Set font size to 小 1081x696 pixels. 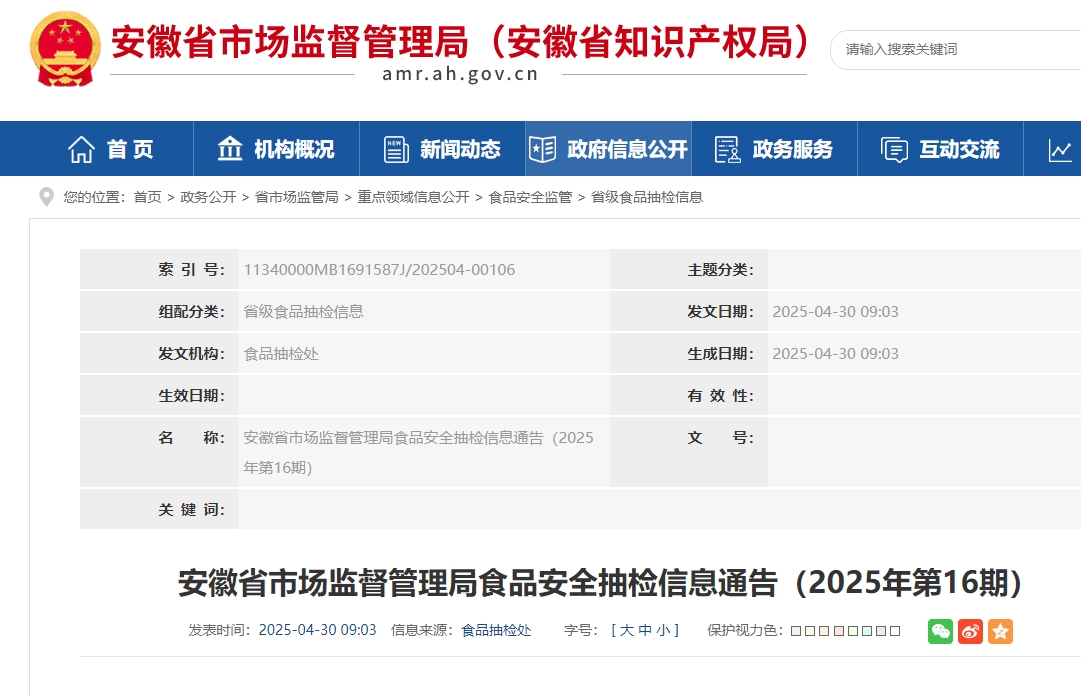tap(663, 630)
